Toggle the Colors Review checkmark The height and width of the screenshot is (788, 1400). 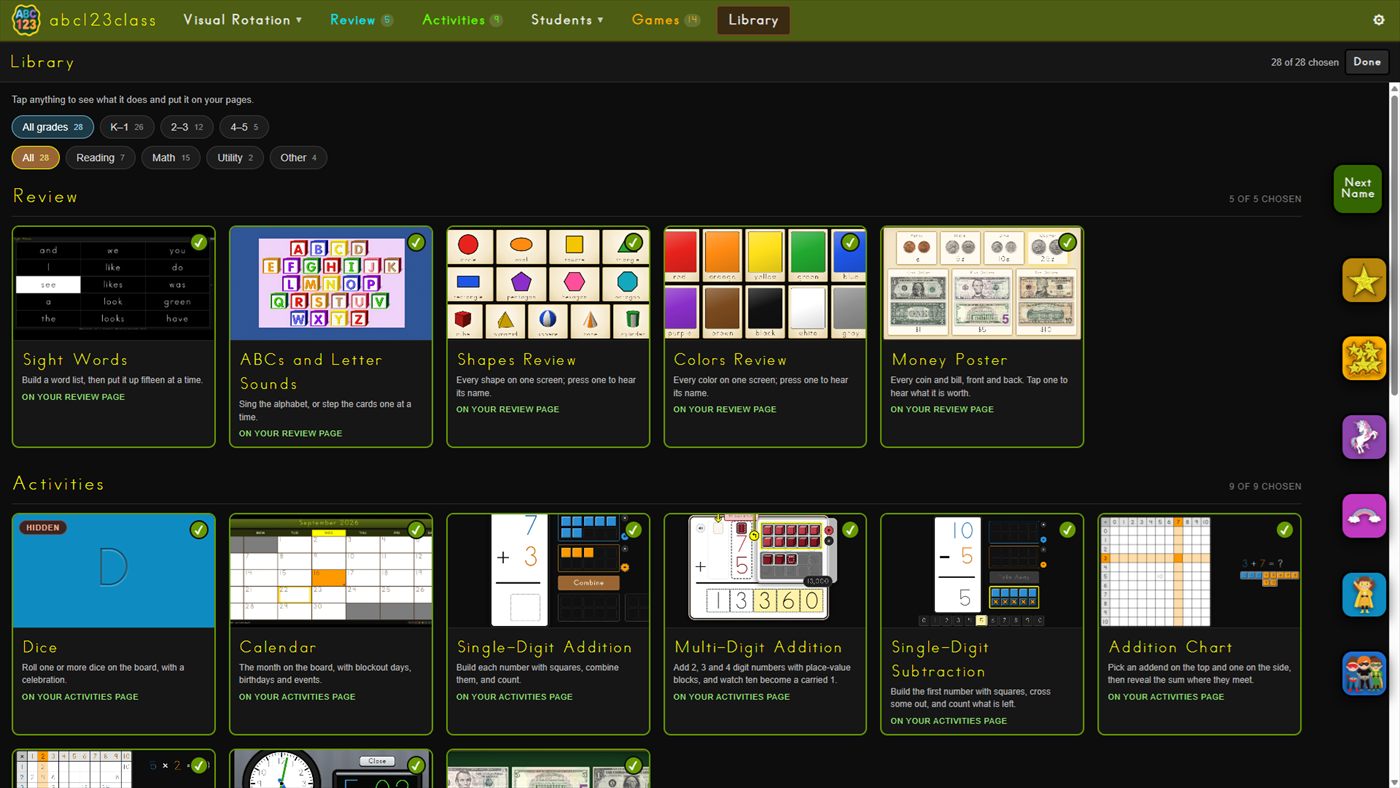point(850,242)
